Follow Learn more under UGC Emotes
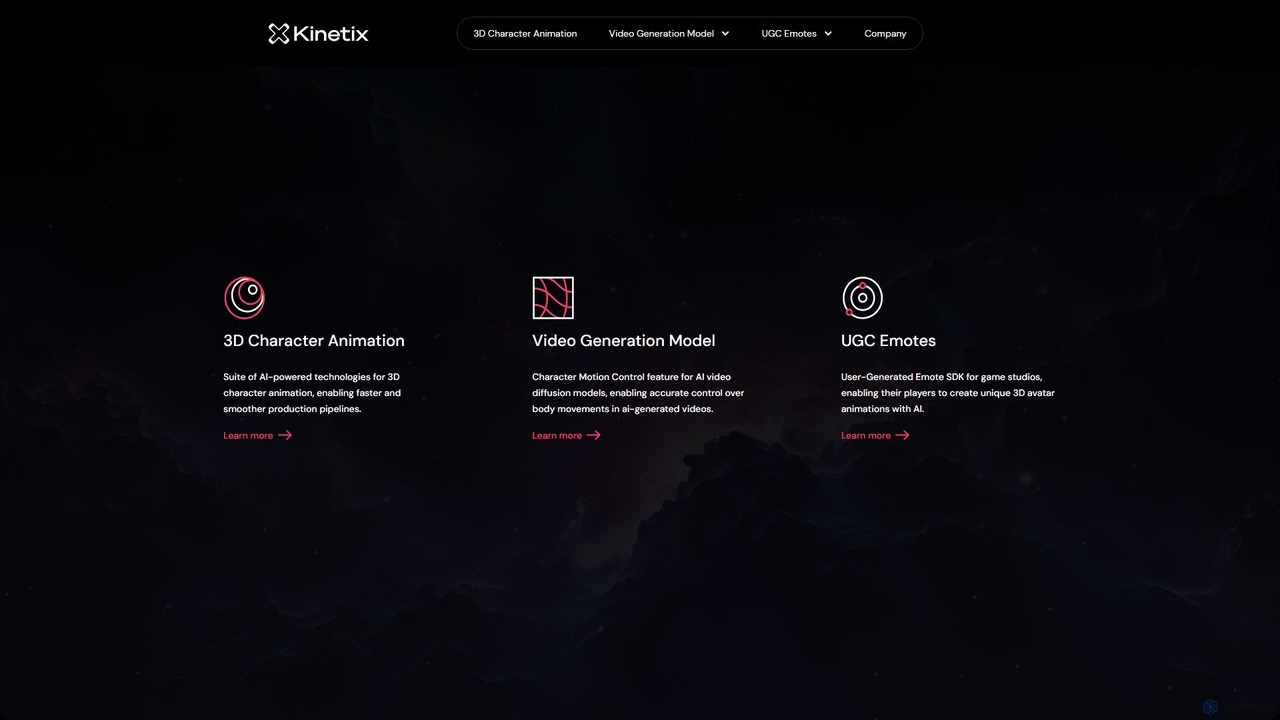 [x=876, y=435]
